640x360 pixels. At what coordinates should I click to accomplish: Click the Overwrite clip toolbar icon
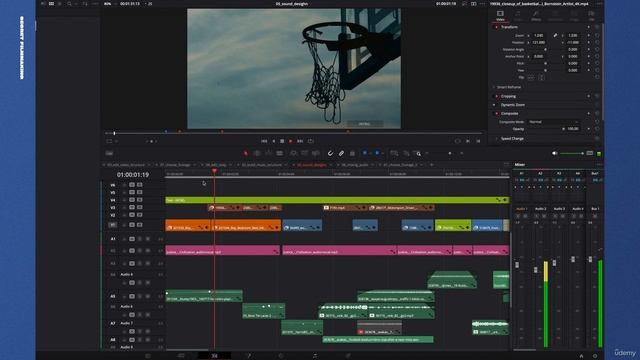pyautogui.click(x=304, y=153)
